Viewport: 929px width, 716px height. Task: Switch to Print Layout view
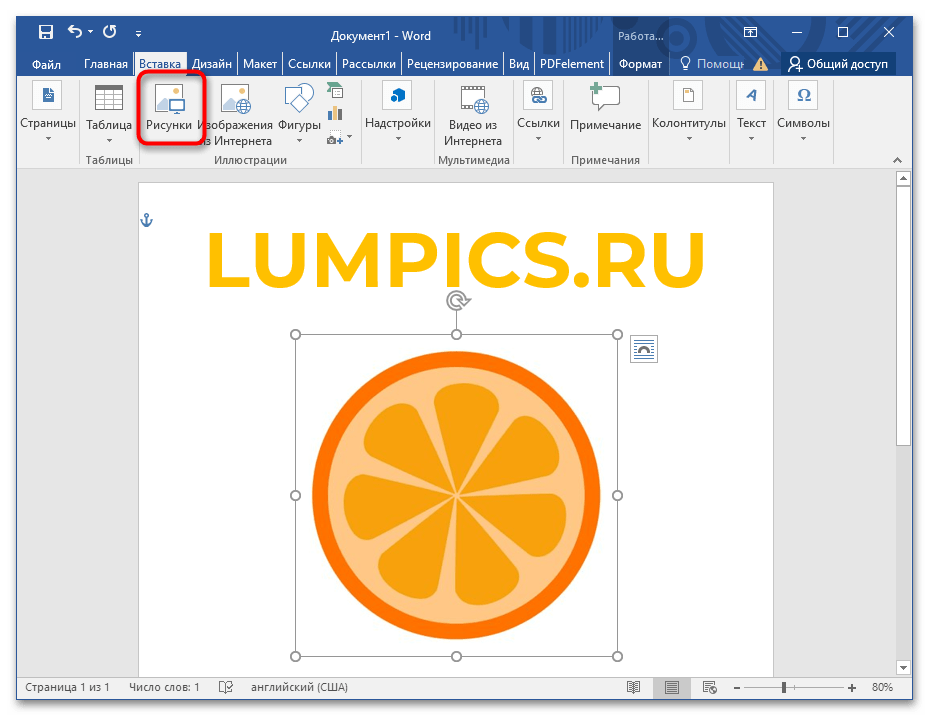pos(671,688)
